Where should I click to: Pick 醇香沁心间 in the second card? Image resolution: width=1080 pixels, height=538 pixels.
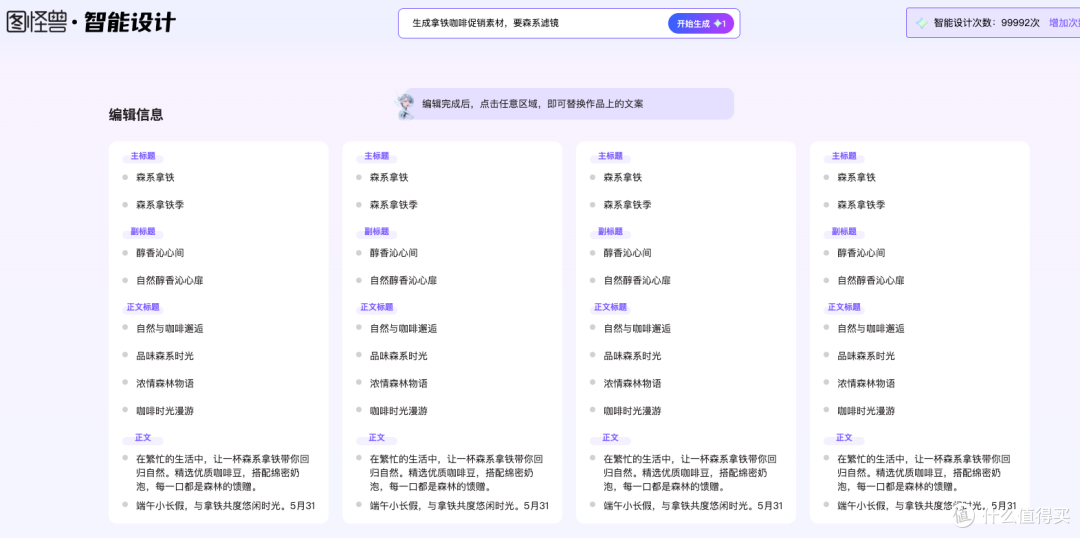(x=393, y=253)
